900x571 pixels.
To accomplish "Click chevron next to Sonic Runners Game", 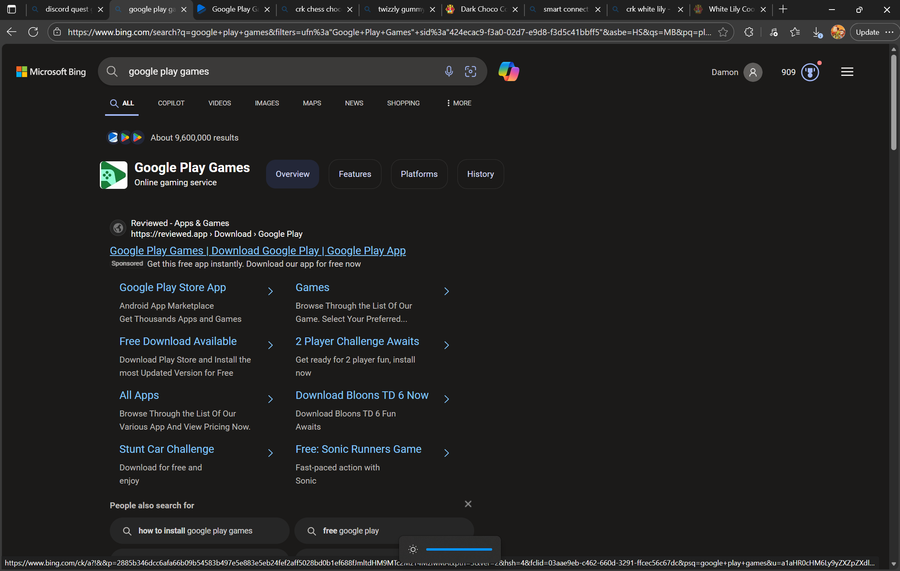I will pyautogui.click(x=447, y=453).
